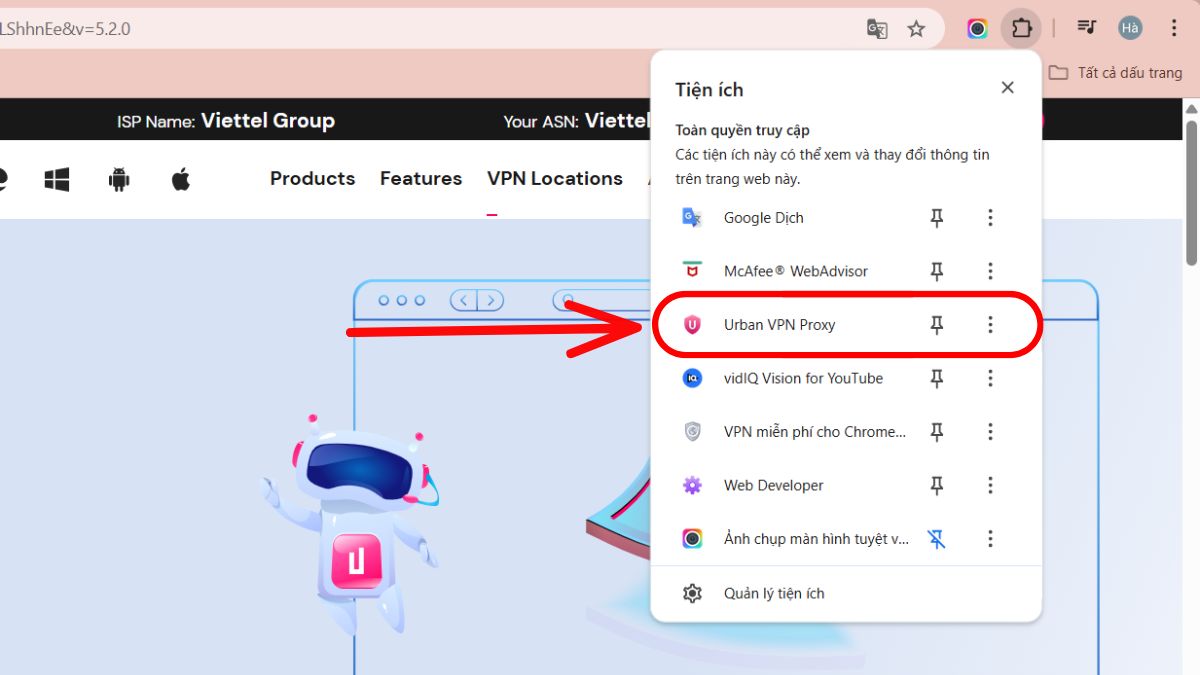Image resolution: width=1200 pixels, height=675 pixels.
Task: Open more options for vidIQ Vision
Action: tap(990, 378)
